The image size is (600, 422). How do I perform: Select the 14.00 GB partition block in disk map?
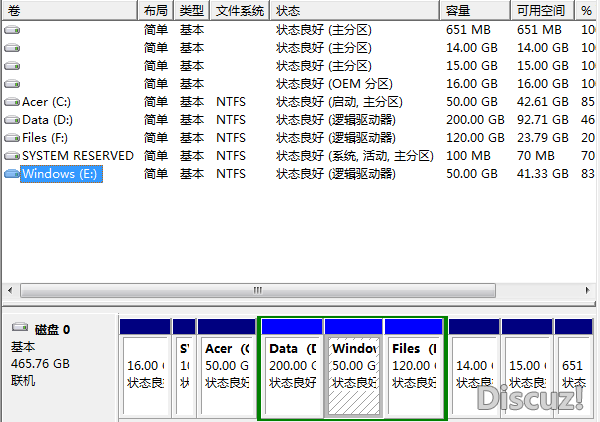pyautogui.click(x=474, y=368)
